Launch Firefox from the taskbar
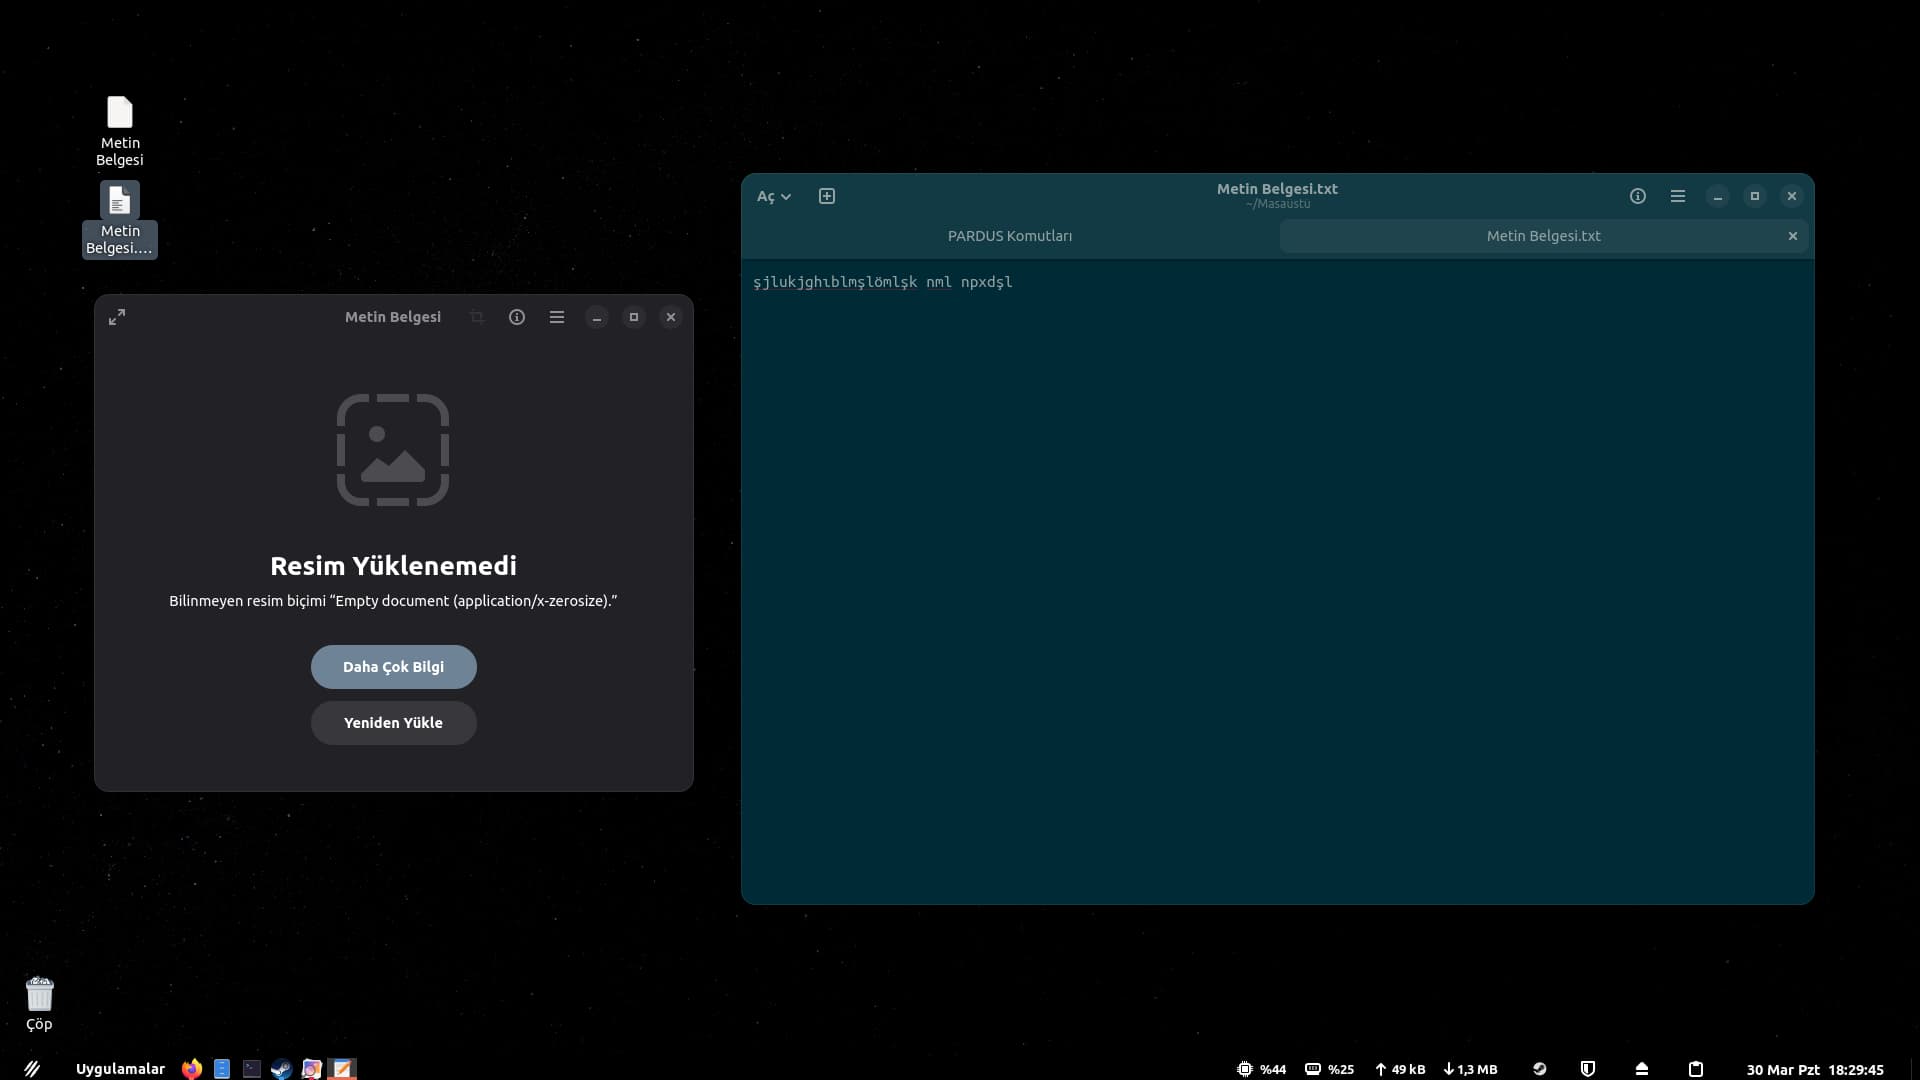This screenshot has height=1080, width=1920. [191, 1069]
